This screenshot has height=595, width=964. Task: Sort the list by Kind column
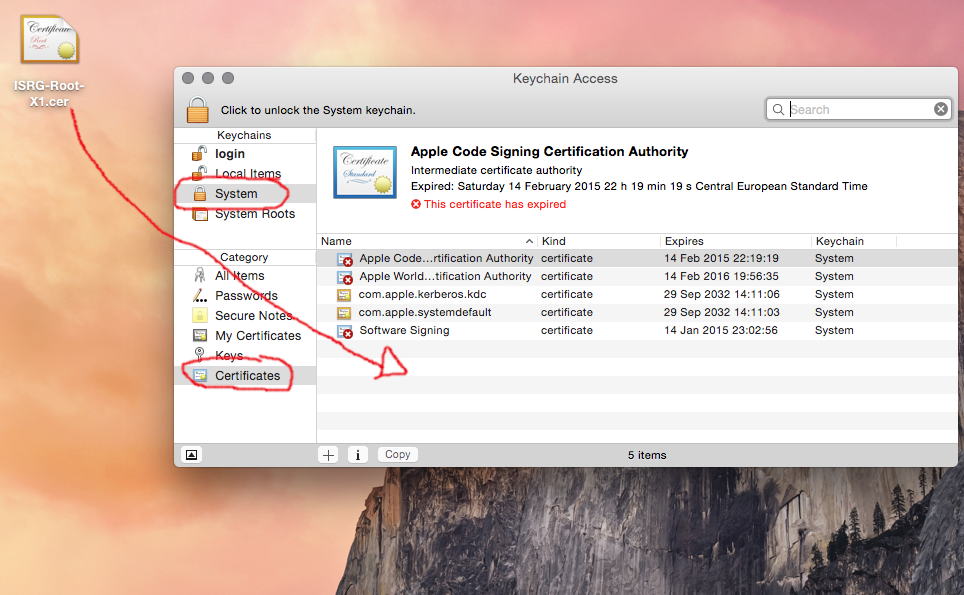(599, 241)
